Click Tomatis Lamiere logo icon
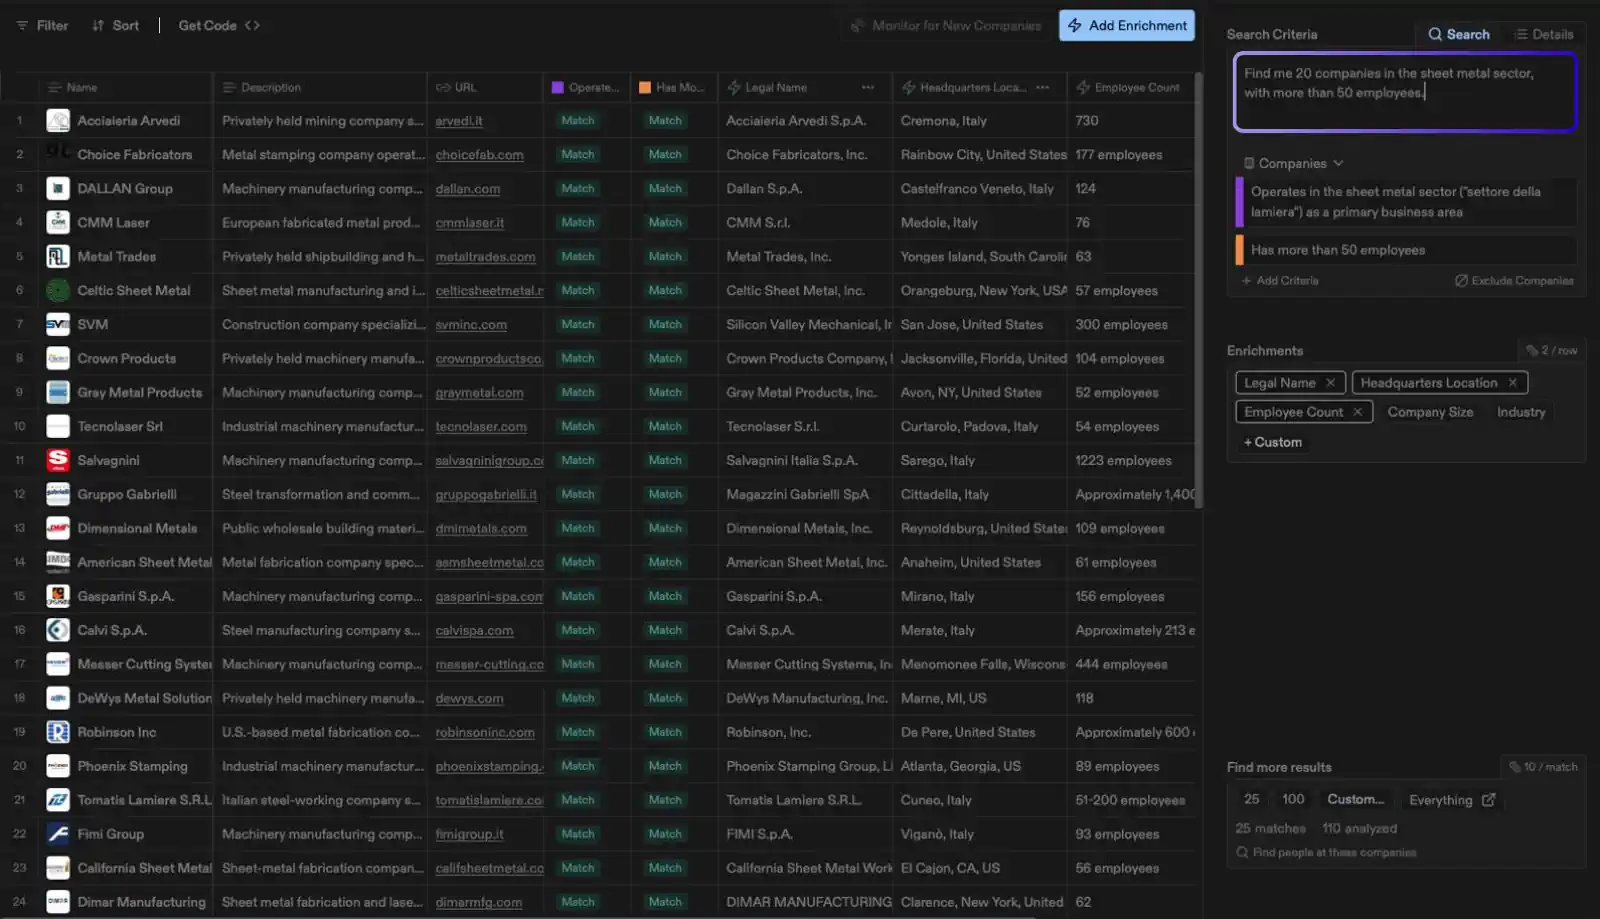This screenshot has height=919, width=1600. coord(58,801)
